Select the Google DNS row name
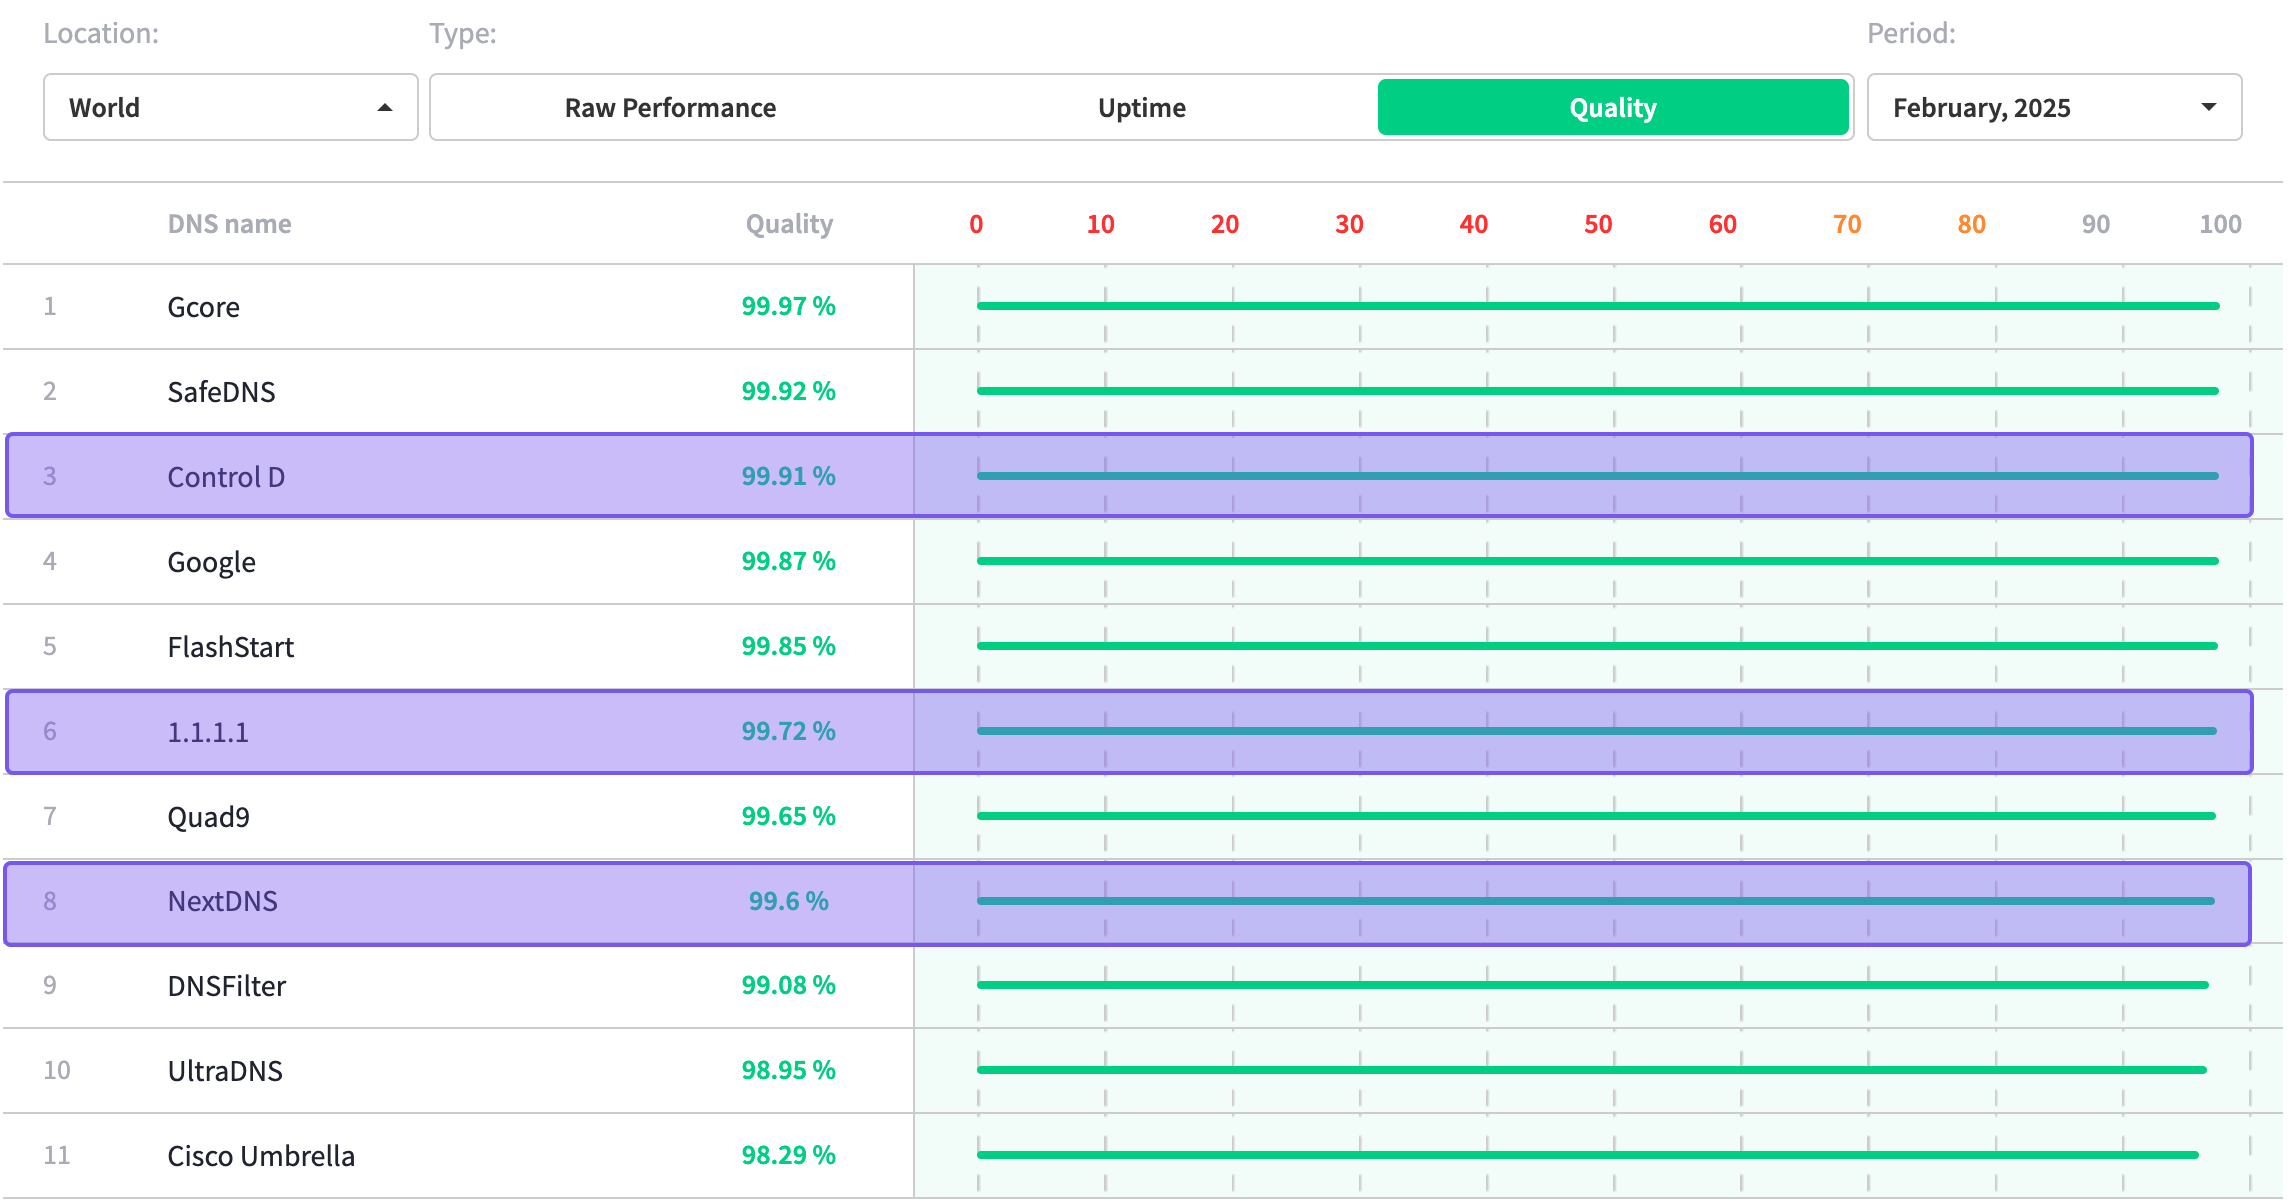The height and width of the screenshot is (1202, 2288). [x=211, y=562]
